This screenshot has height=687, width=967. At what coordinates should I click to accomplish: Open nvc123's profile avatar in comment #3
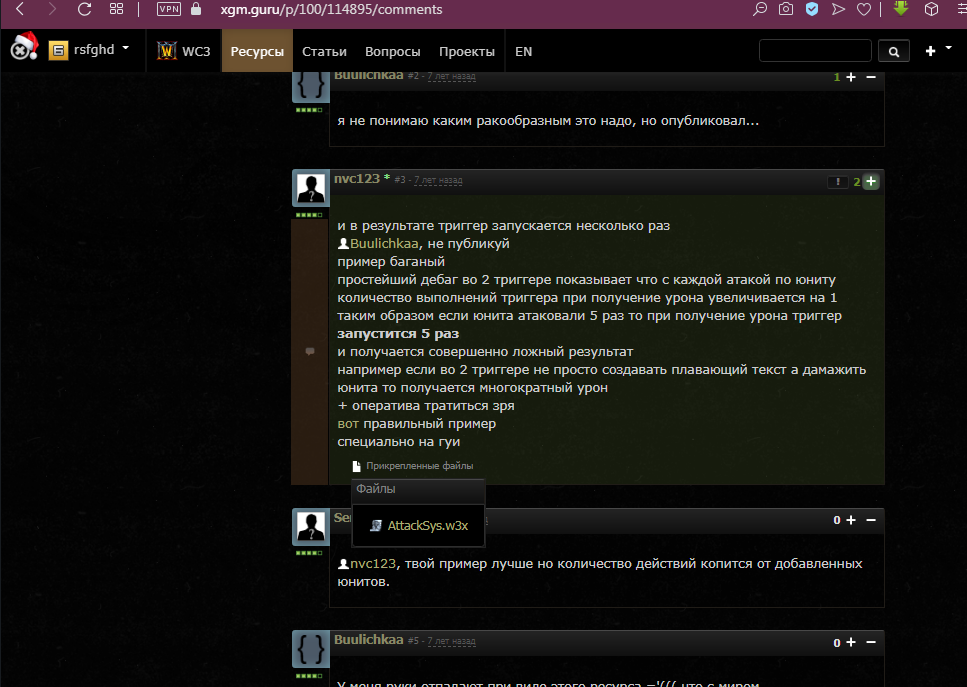click(x=311, y=188)
